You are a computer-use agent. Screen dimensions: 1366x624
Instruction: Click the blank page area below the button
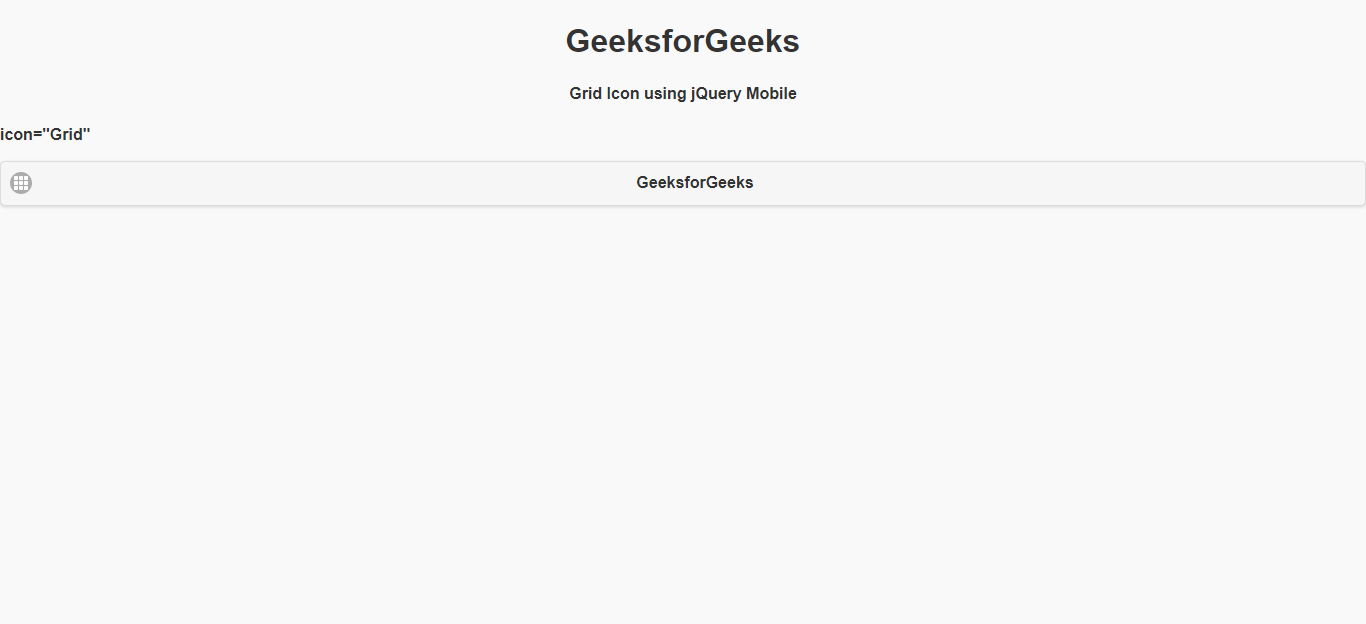[683, 414]
